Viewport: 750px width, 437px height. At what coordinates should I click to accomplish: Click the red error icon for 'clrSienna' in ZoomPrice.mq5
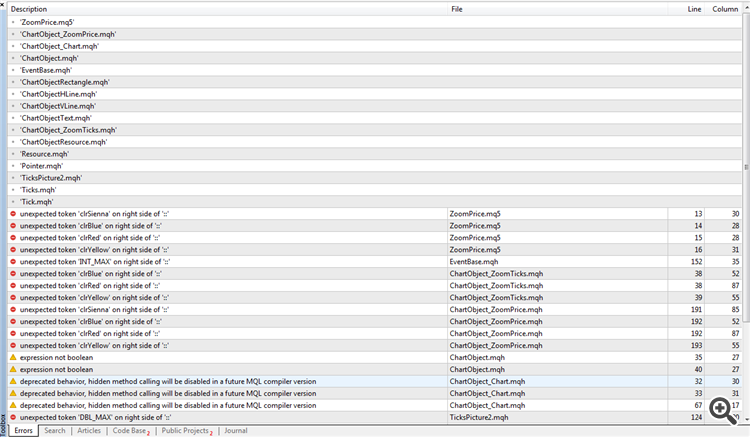(13, 213)
